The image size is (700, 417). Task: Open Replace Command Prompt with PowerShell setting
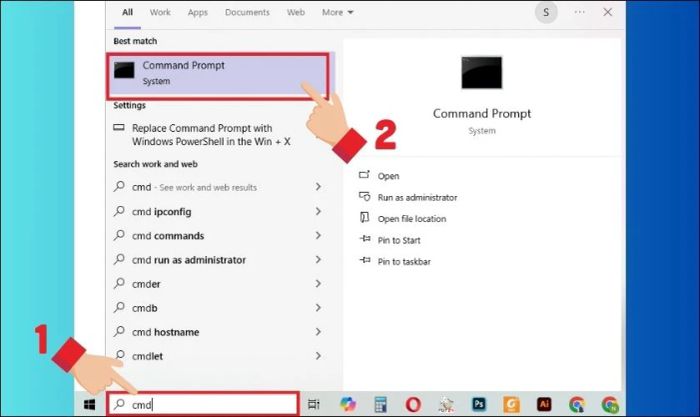[x=211, y=135]
